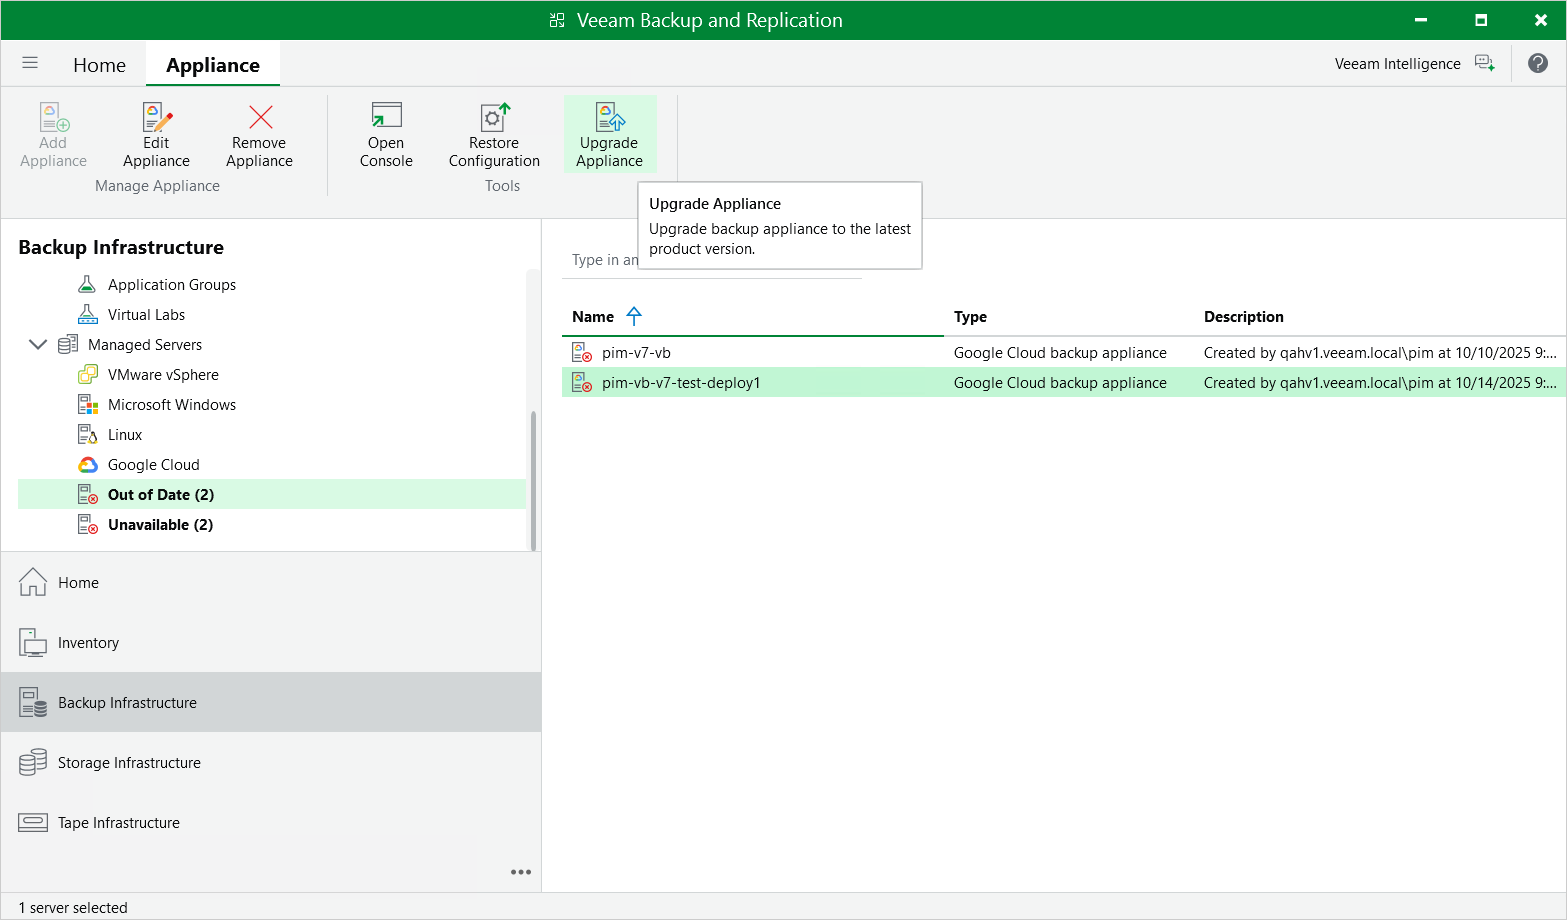1567x920 pixels.
Task: Click Description cell dated 10/10/2025
Action: (1380, 352)
